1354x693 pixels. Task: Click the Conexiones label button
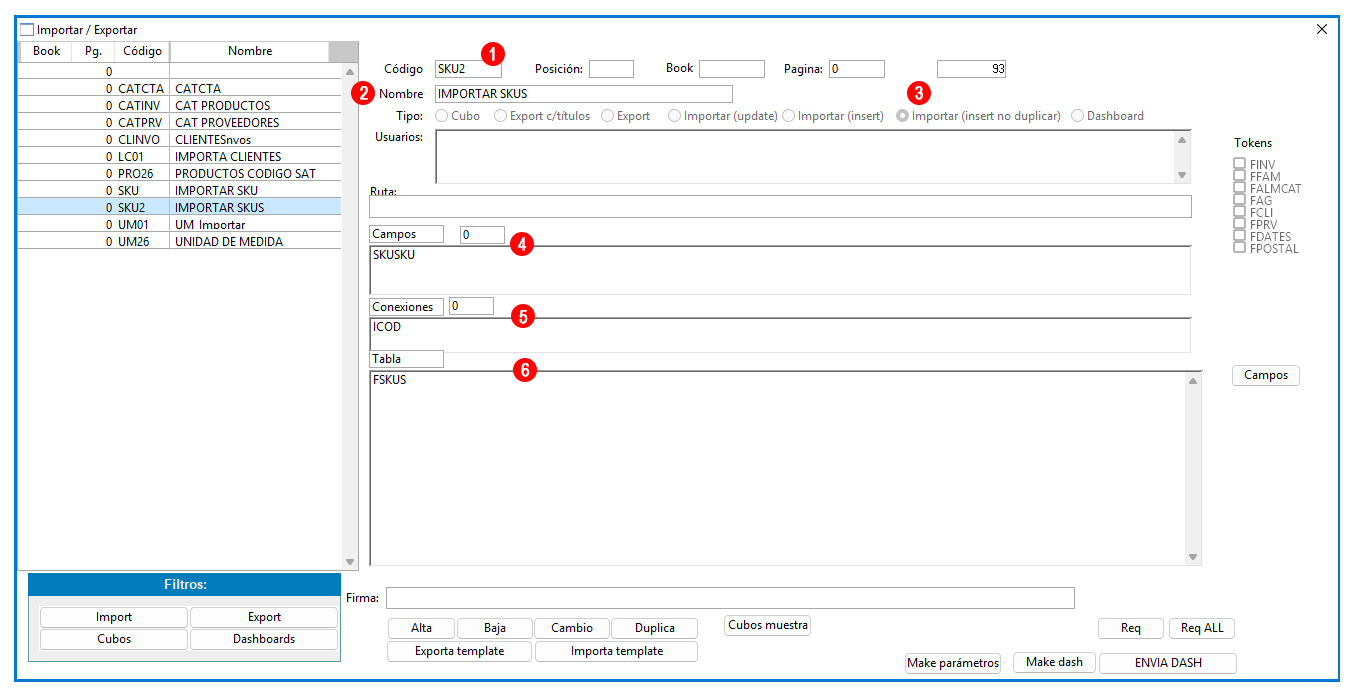coord(406,306)
